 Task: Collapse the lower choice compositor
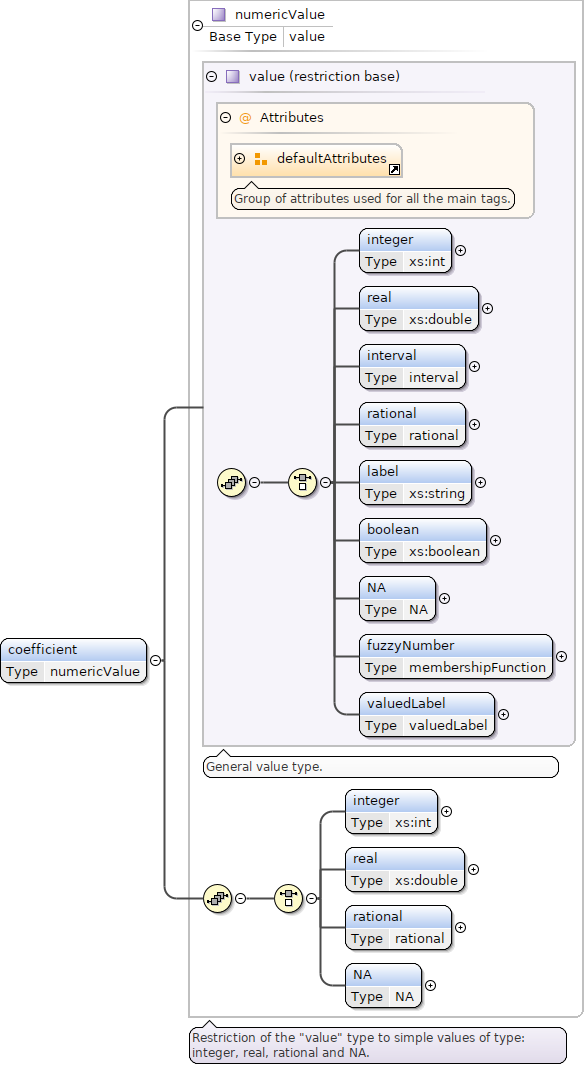(x=311, y=898)
